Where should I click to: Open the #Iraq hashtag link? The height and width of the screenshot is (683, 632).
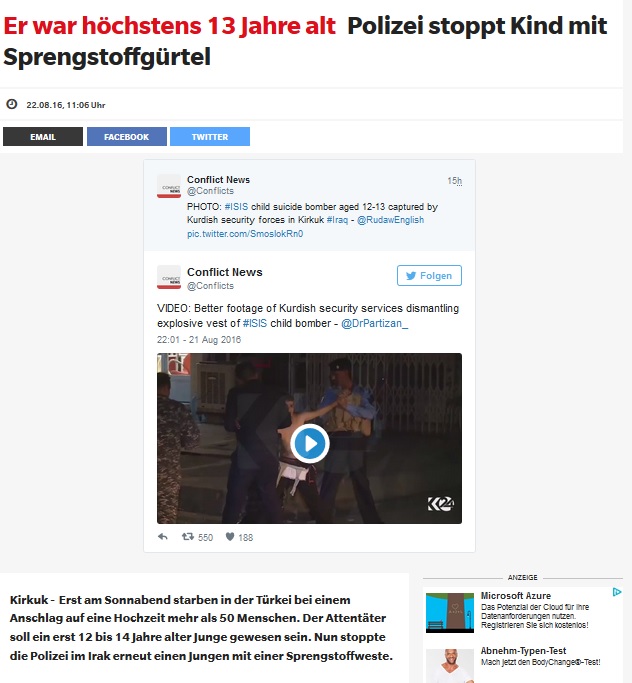coord(337,220)
